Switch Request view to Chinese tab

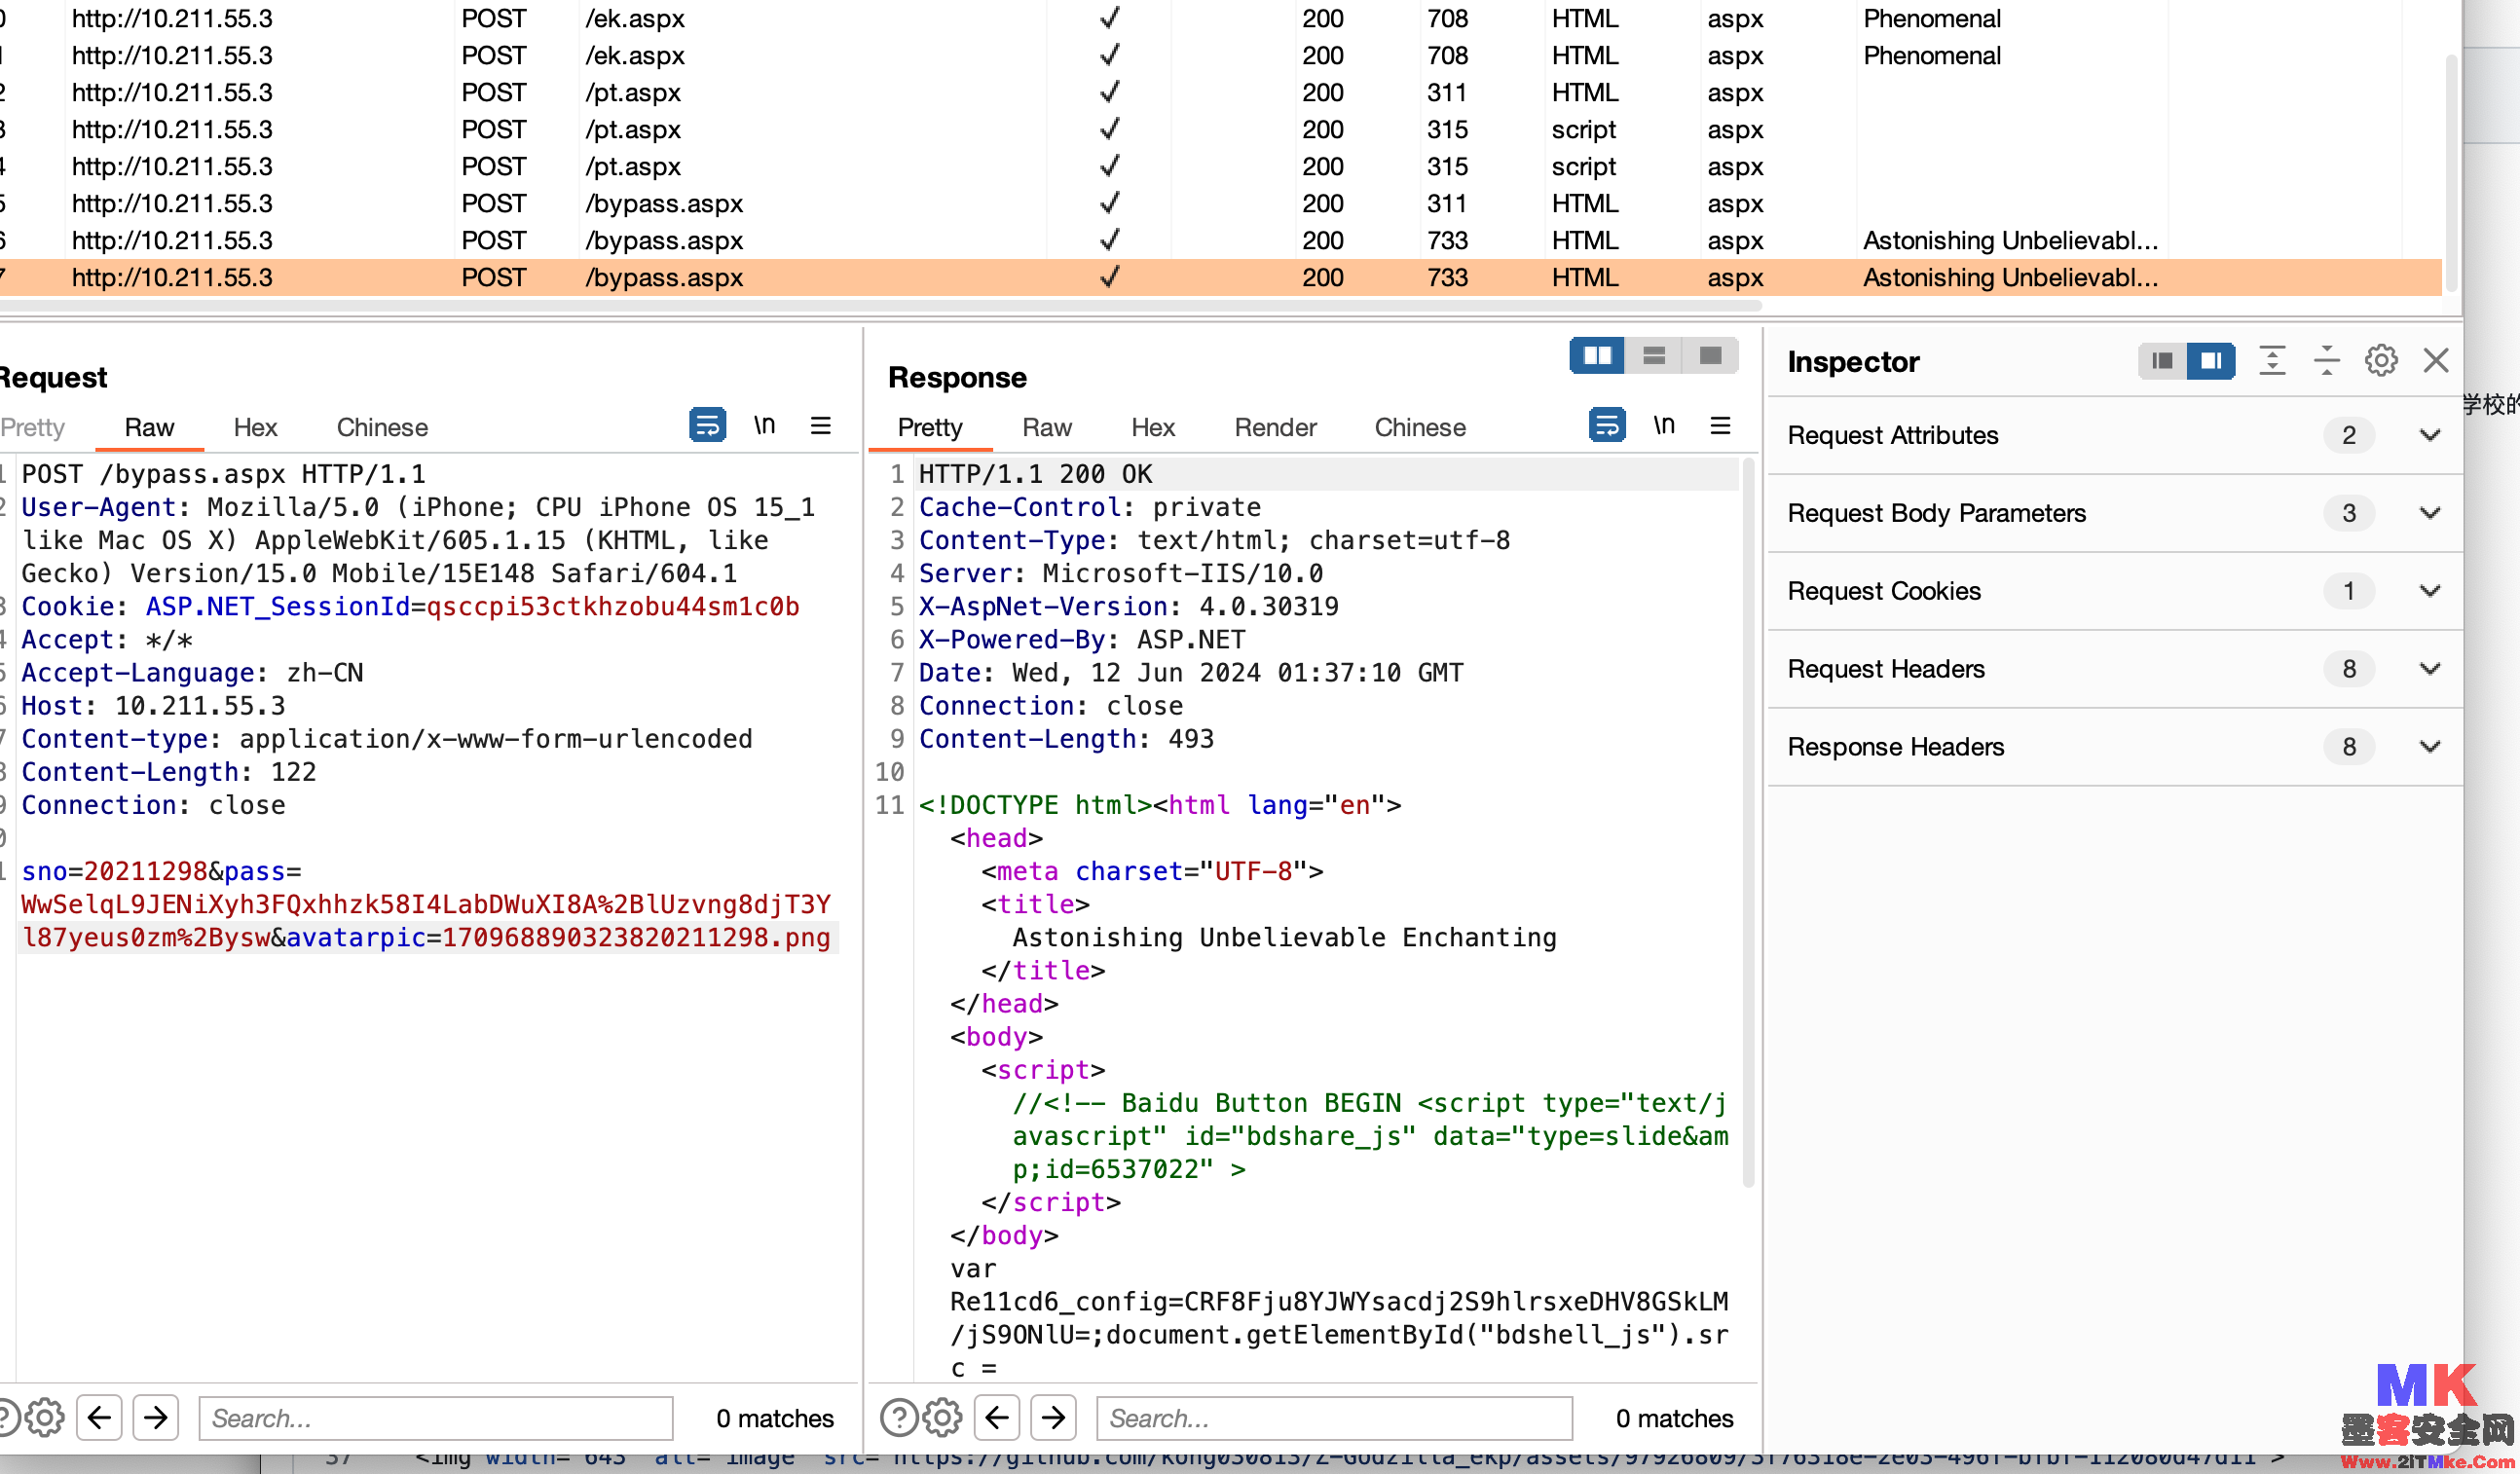382,428
